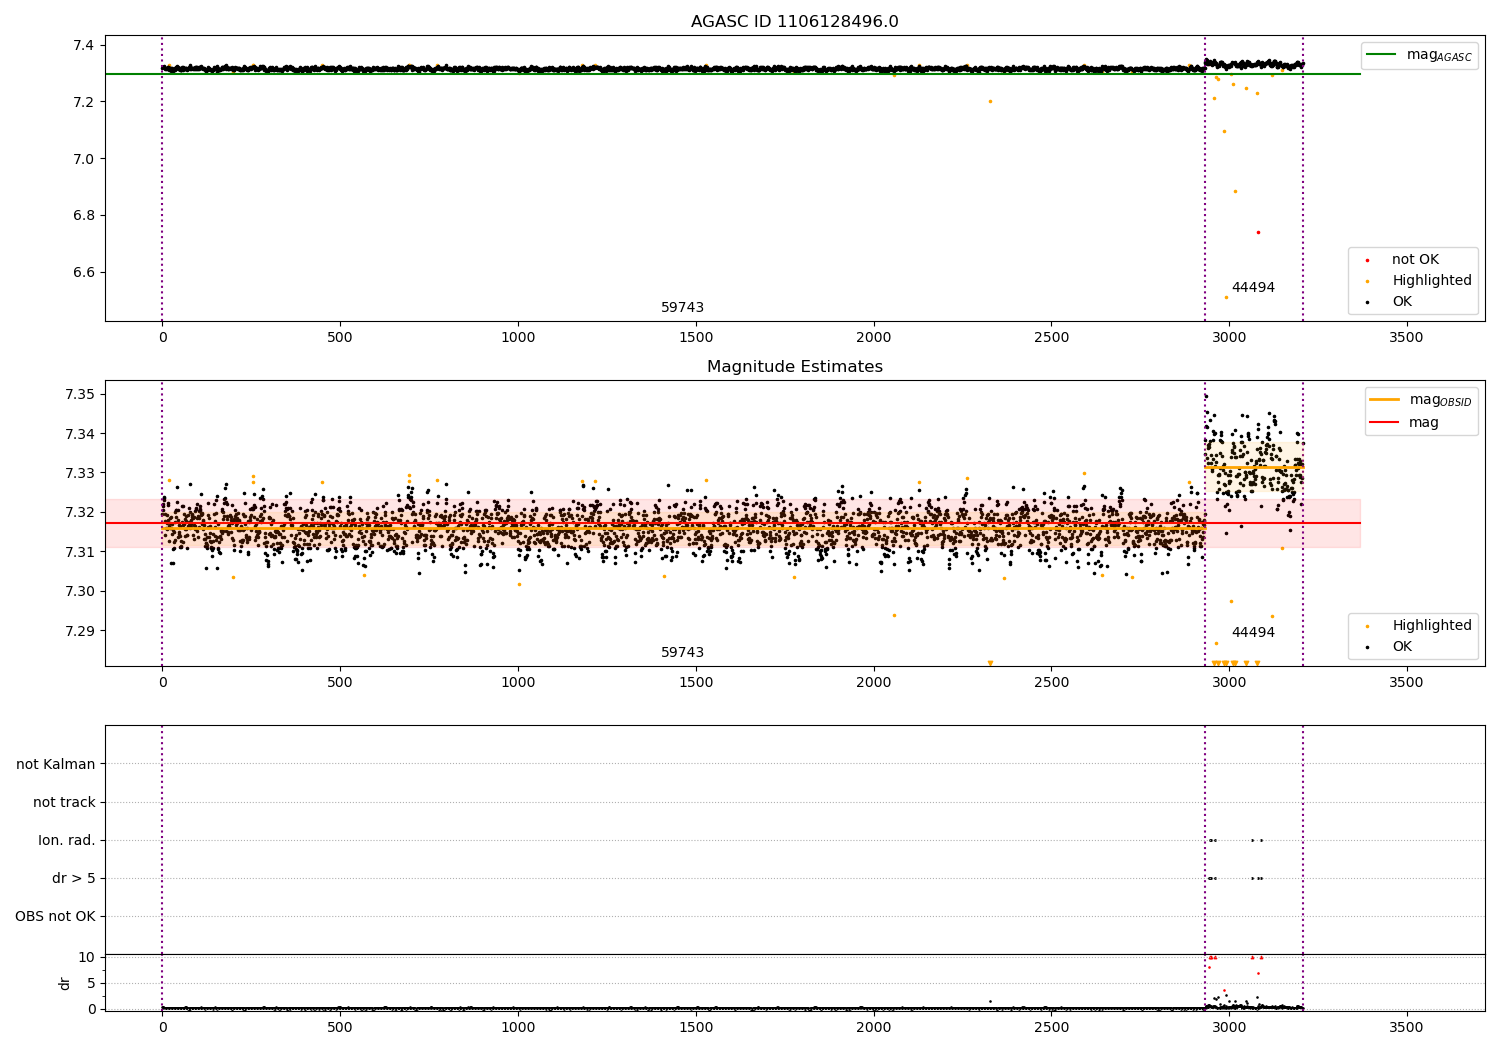
Task: Click the 'OBS not OK' row label
Action: pos(55,917)
